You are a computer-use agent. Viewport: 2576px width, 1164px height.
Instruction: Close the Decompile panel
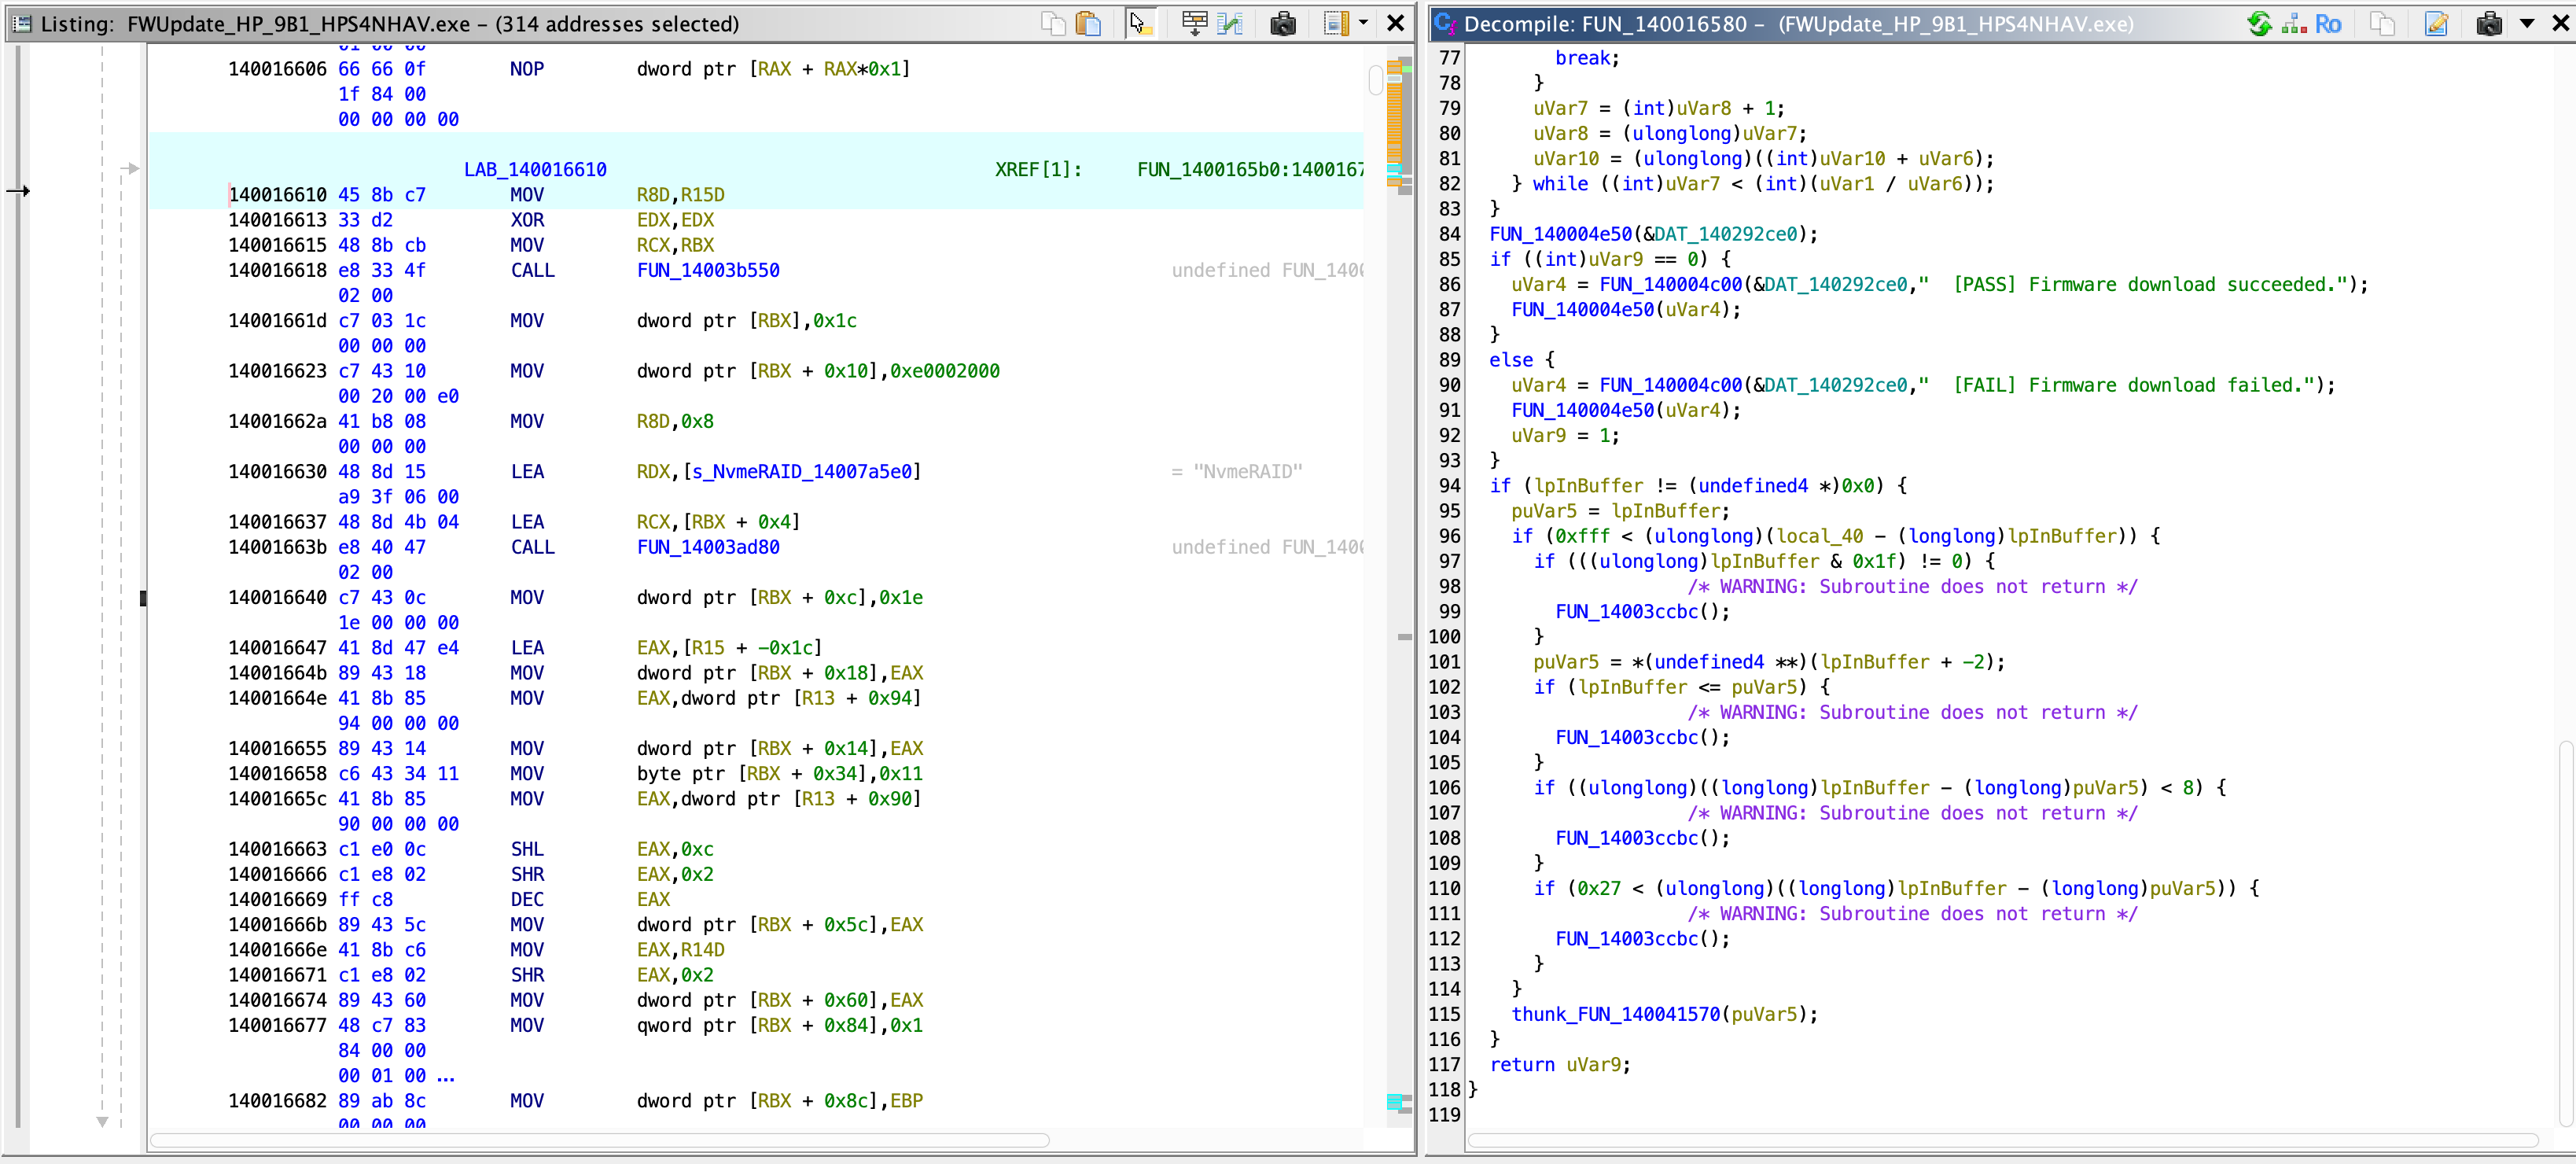tap(2561, 23)
